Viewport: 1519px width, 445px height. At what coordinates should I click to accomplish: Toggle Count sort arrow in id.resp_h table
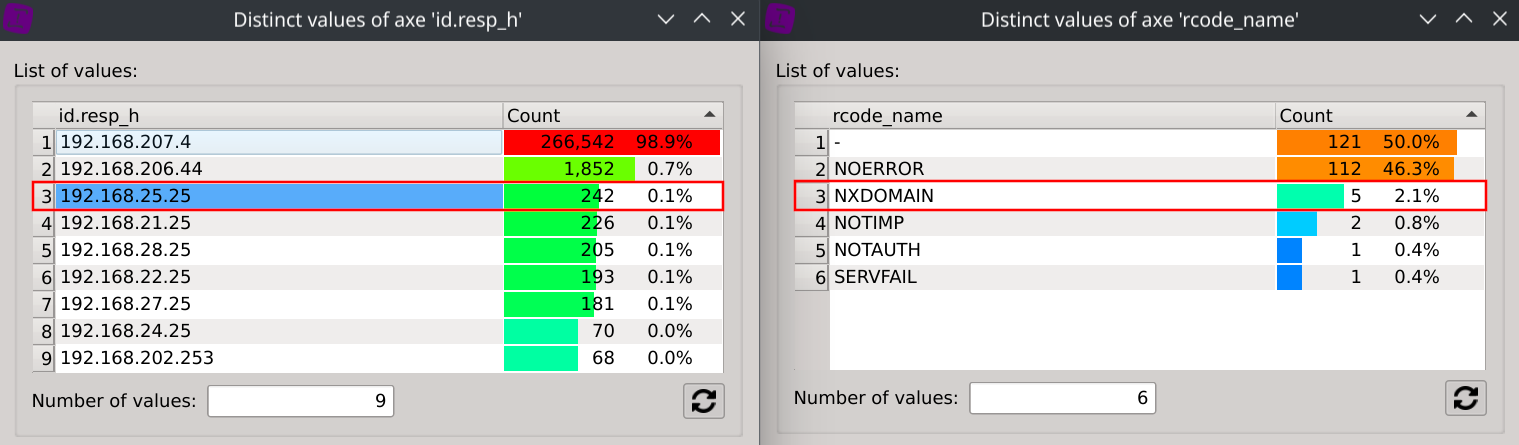pos(709,115)
